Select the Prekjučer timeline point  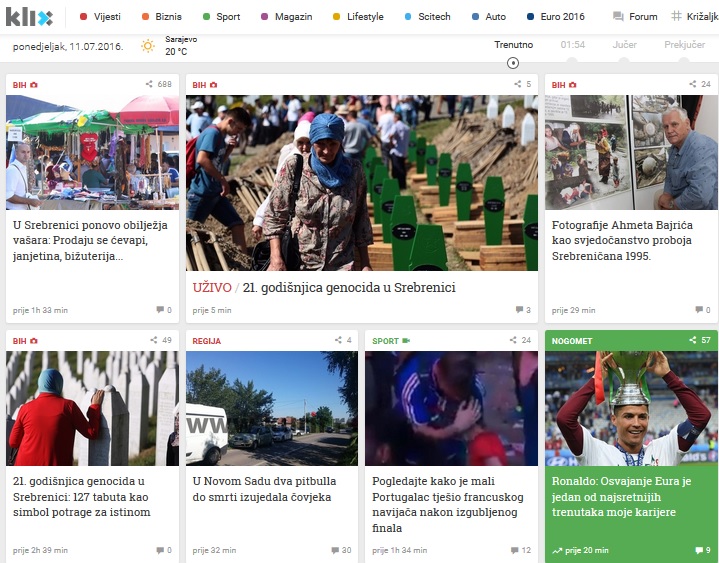[684, 45]
